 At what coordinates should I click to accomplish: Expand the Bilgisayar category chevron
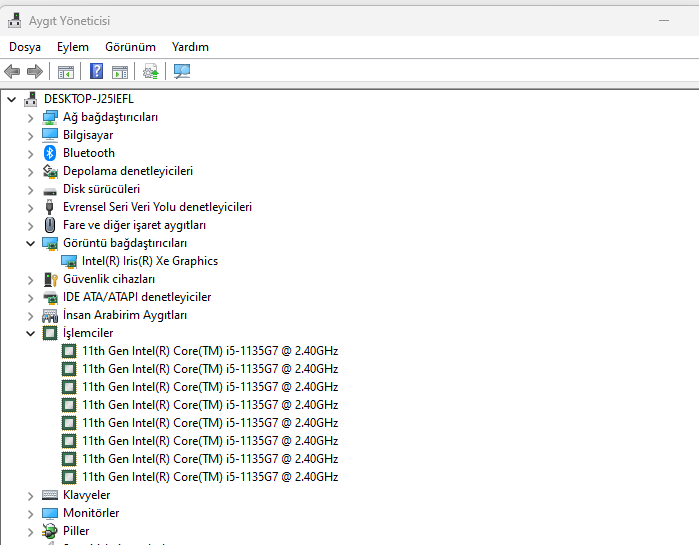30,136
